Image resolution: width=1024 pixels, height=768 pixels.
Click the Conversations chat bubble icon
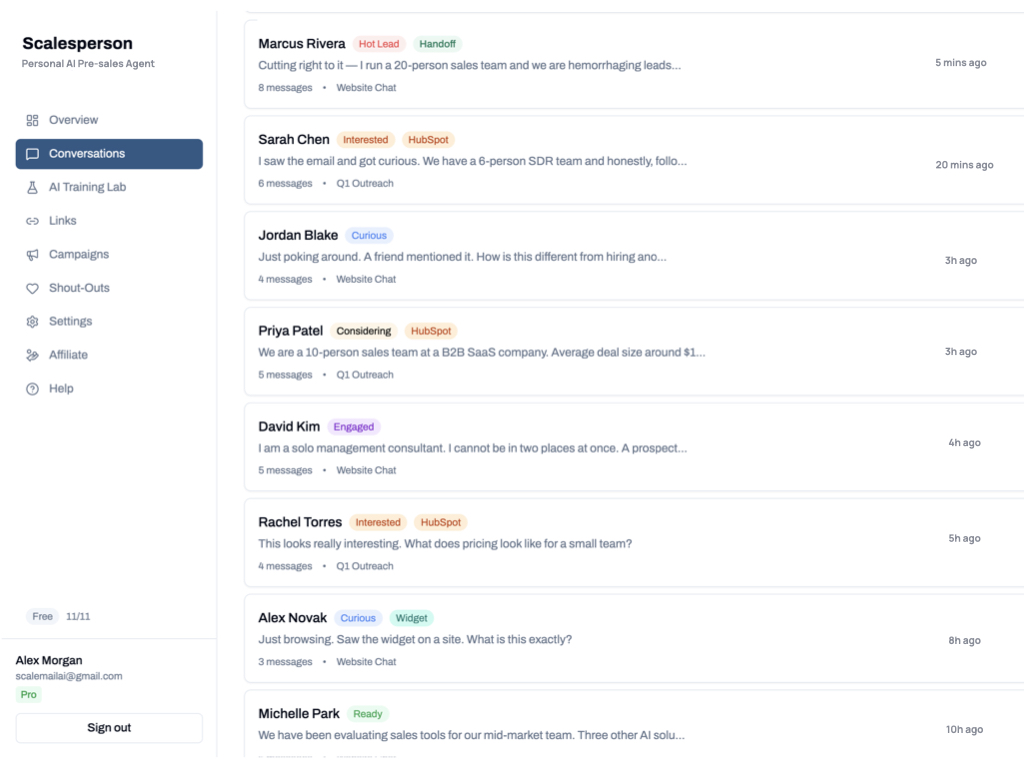[33, 153]
